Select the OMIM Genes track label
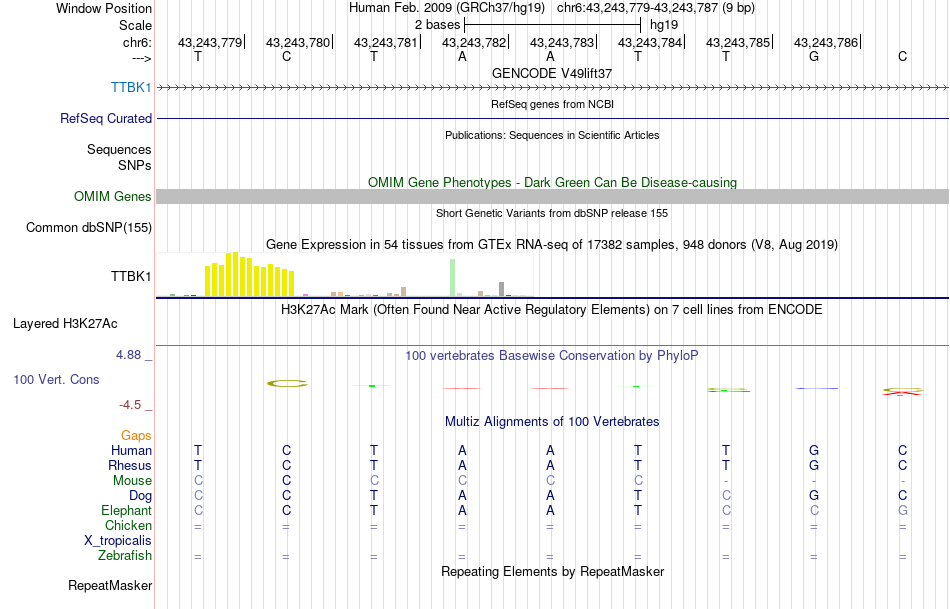 [x=112, y=196]
